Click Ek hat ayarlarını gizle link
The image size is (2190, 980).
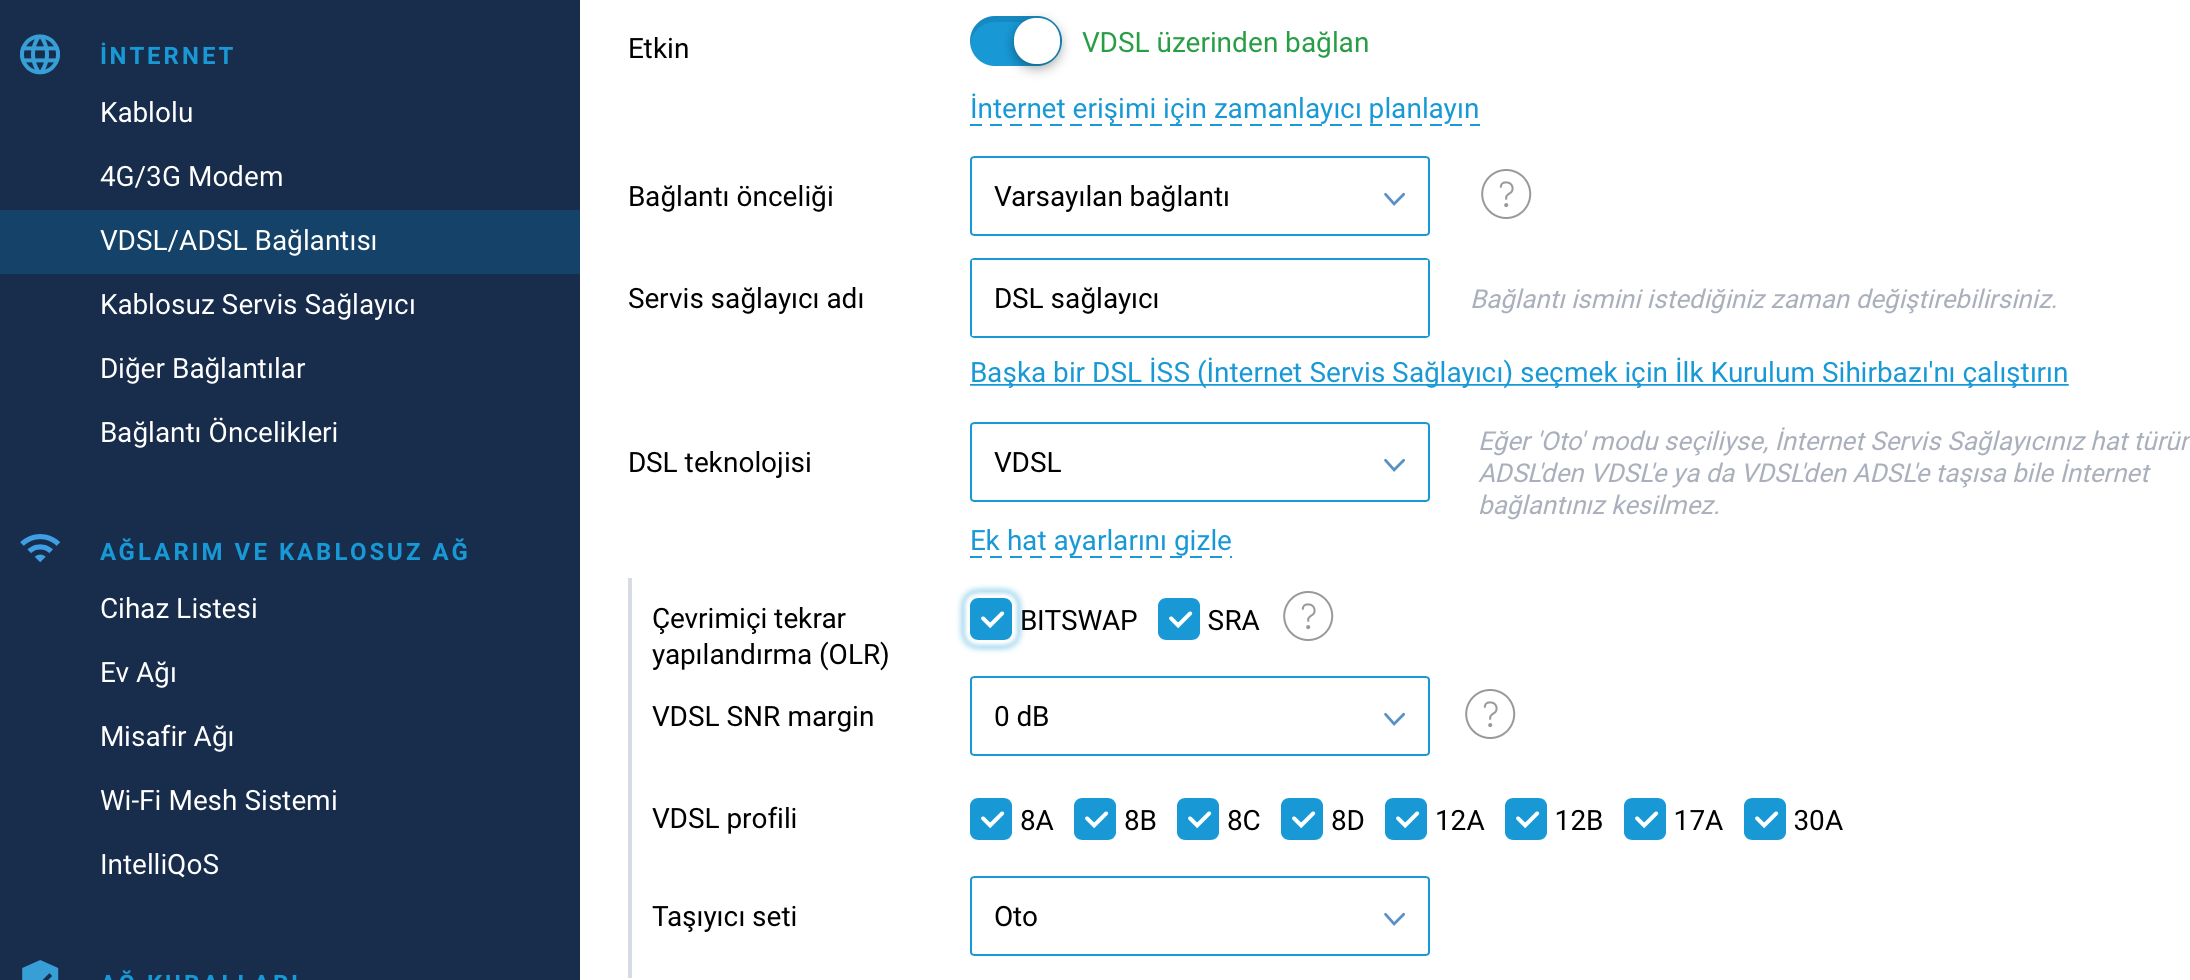1100,540
